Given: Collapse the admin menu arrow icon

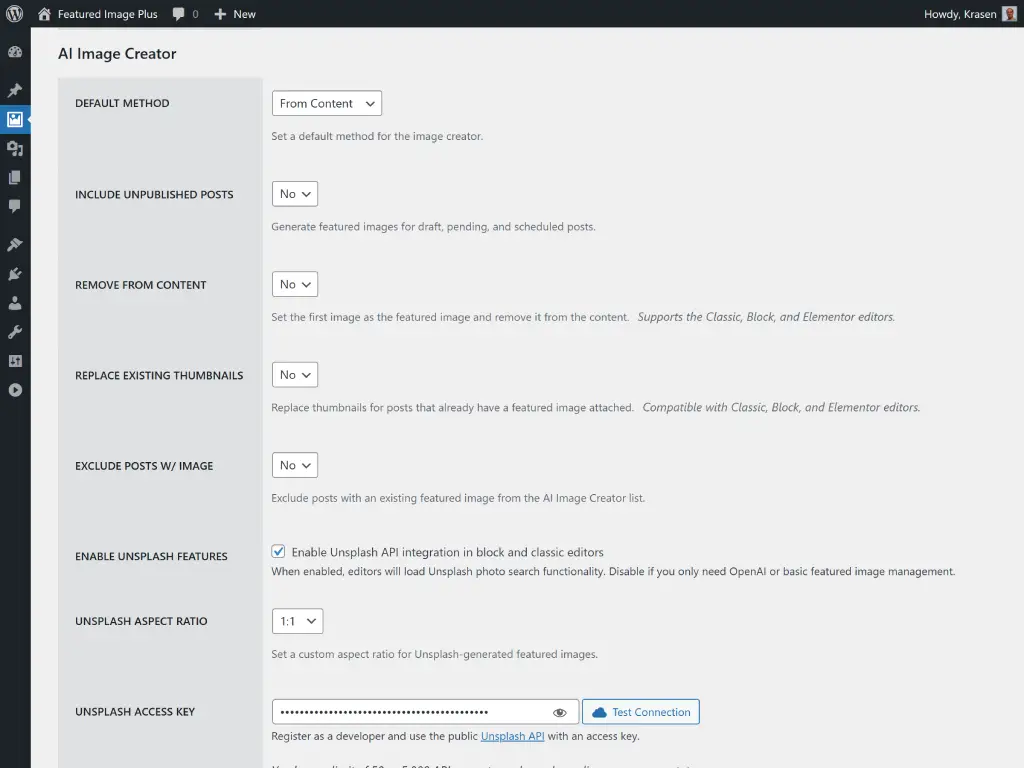Looking at the screenshot, I should [x=15, y=390].
